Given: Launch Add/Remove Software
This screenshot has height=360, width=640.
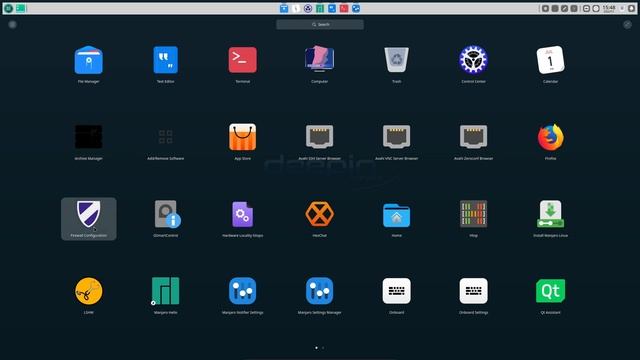Looking at the screenshot, I should tap(165, 137).
